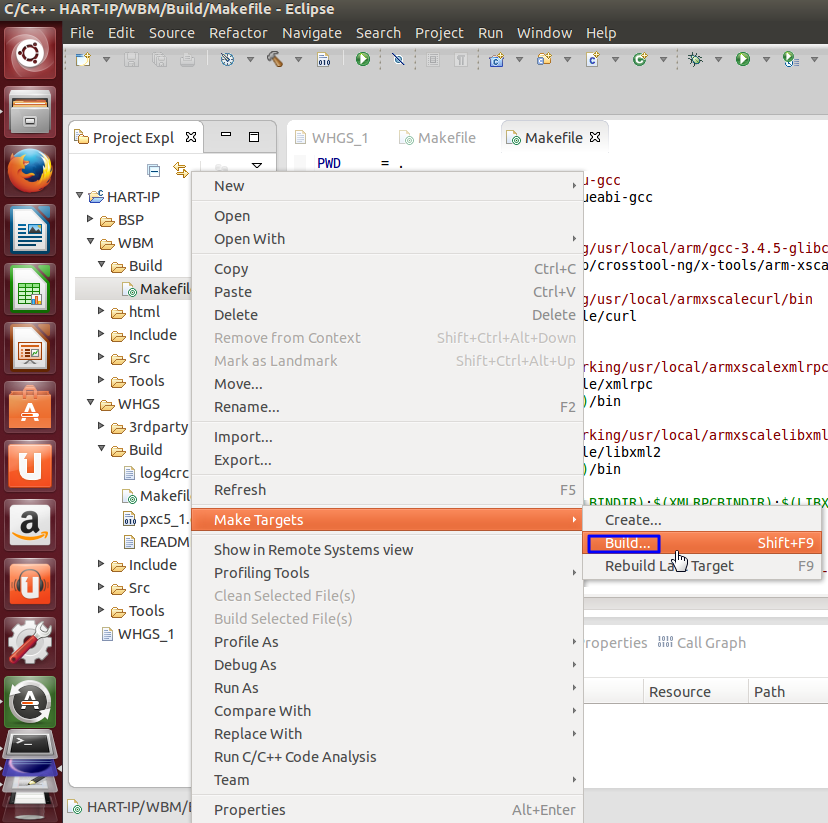The image size is (828, 823).
Task: Click the New wizard toolbar icon
Action: click(x=83, y=59)
